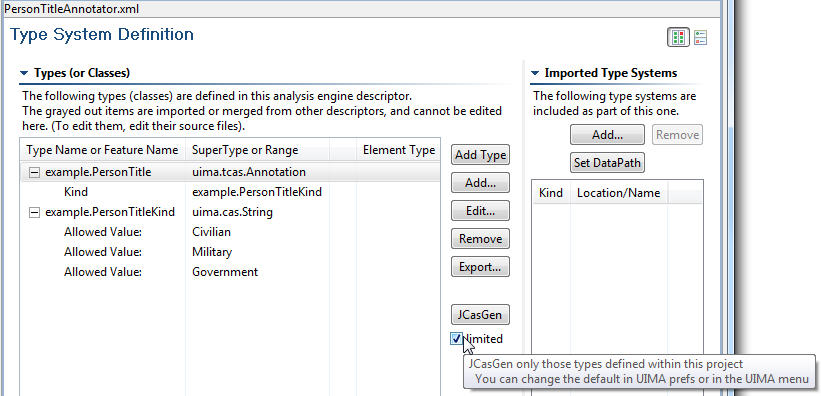The width and height of the screenshot is (821, 396).
Task: Select the grid layout view icon
Action: click(x=678, y=38)
